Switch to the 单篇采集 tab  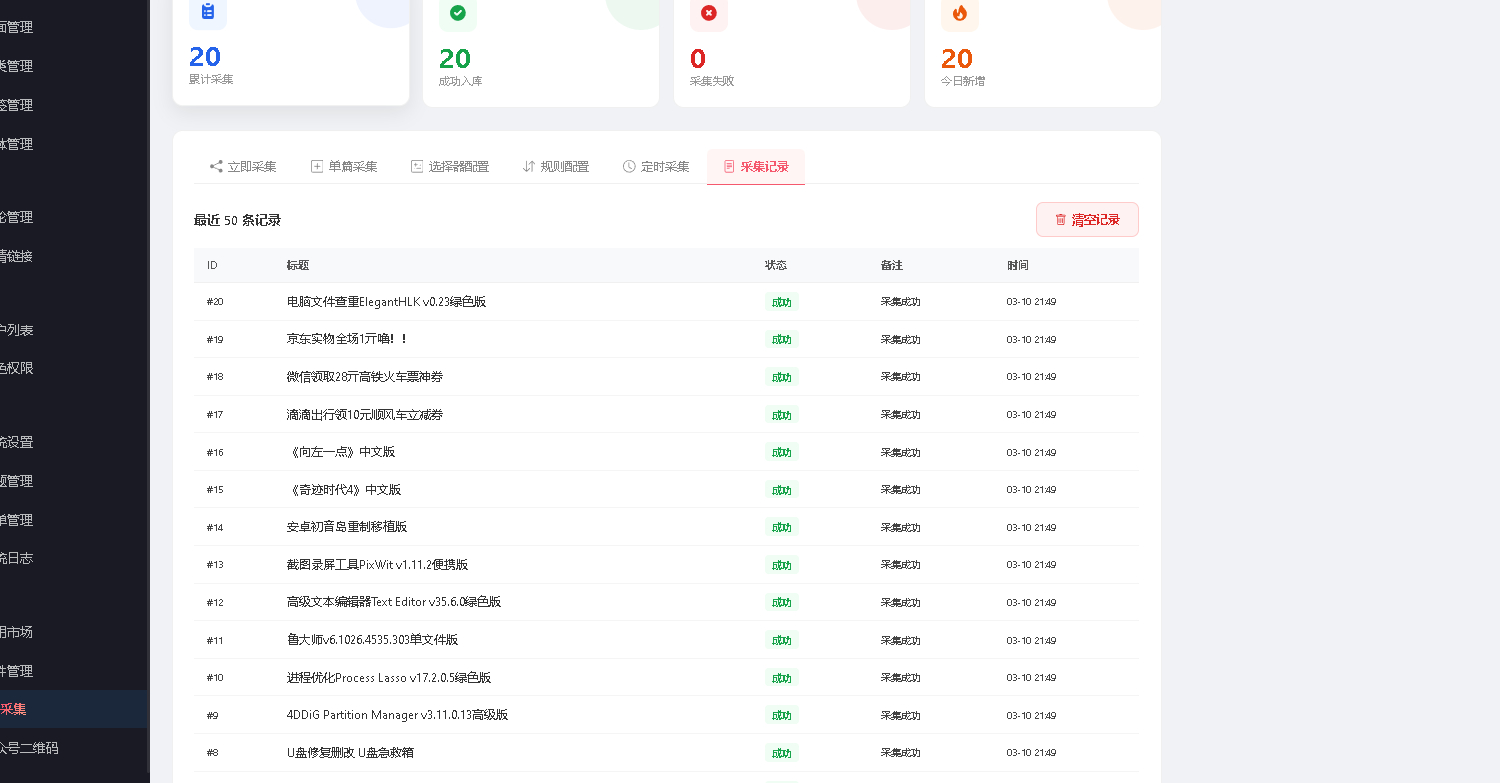pos(344,166)
